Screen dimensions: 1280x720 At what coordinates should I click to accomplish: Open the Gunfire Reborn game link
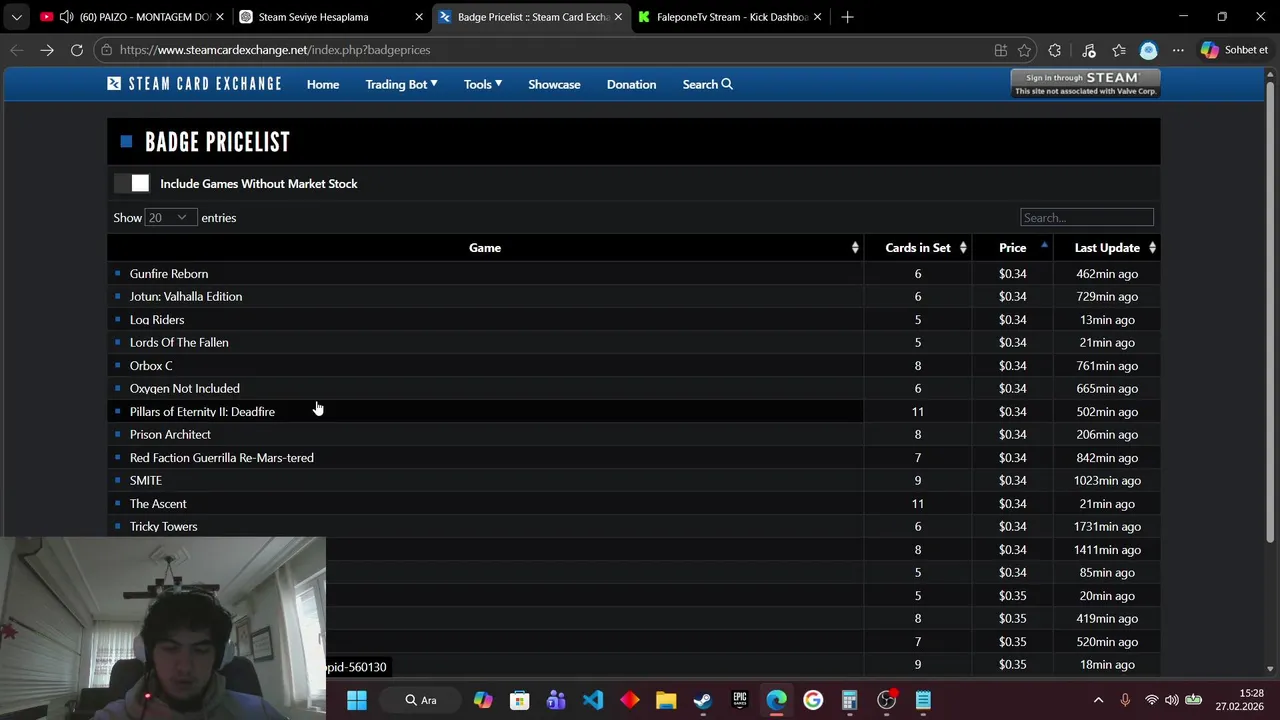(x=169, y=273)
